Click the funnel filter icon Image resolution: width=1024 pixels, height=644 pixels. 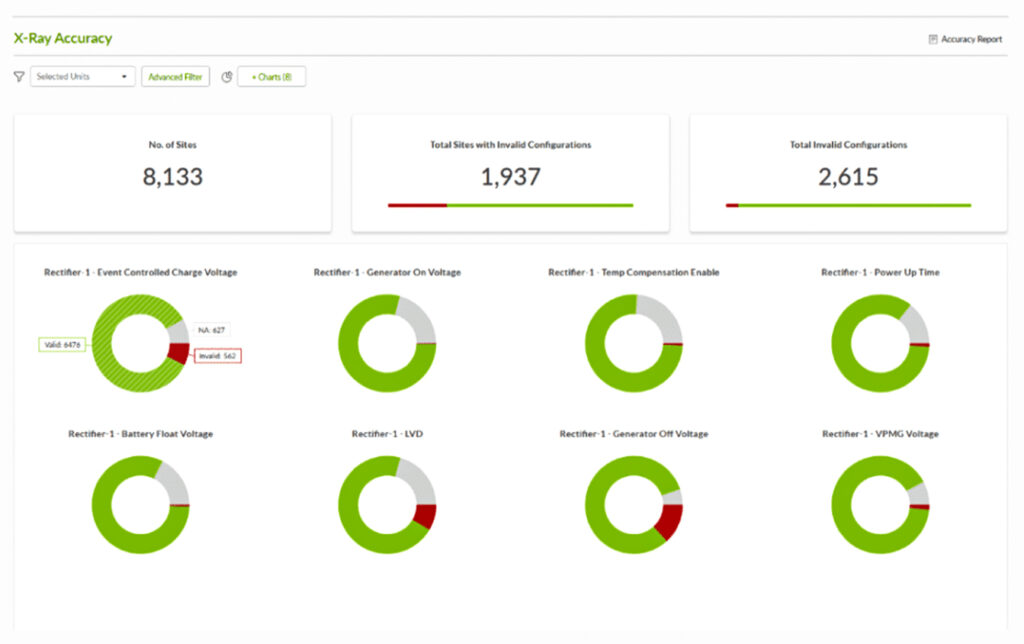point(19,77)
